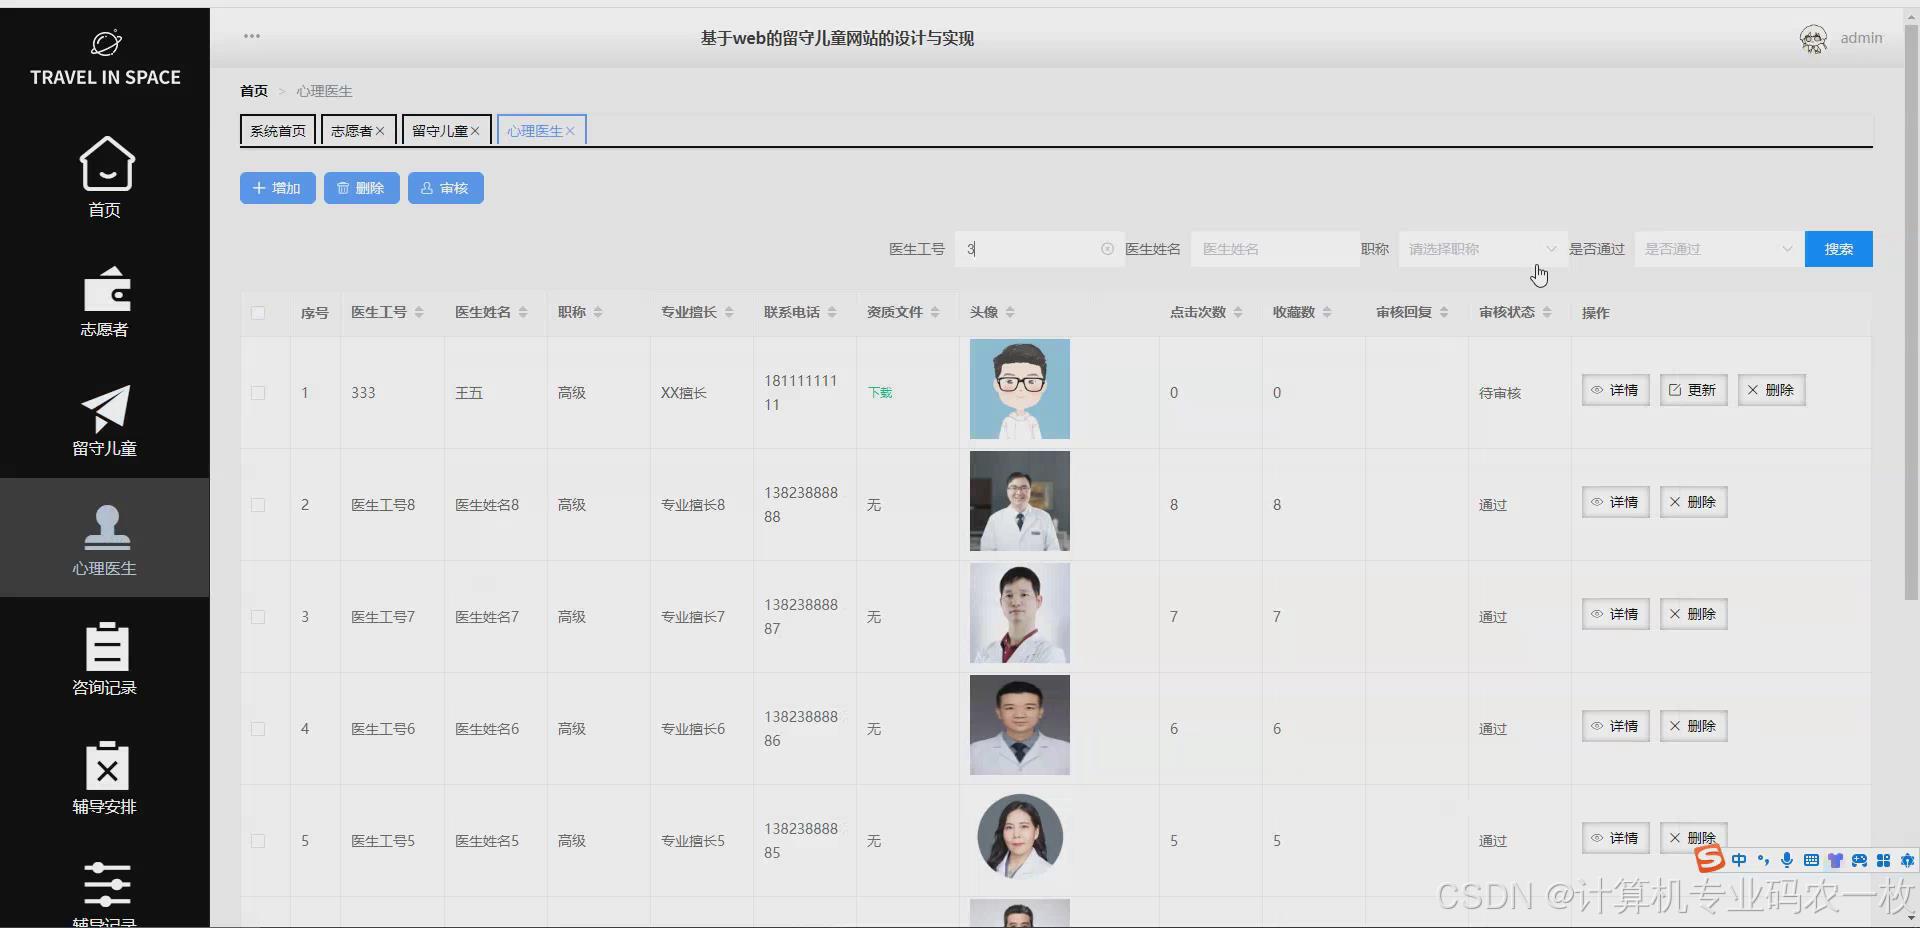Viewport: 1920px width, 928px height.
Task: Go to 首页 breadcrumb
Action: point(254,91)
